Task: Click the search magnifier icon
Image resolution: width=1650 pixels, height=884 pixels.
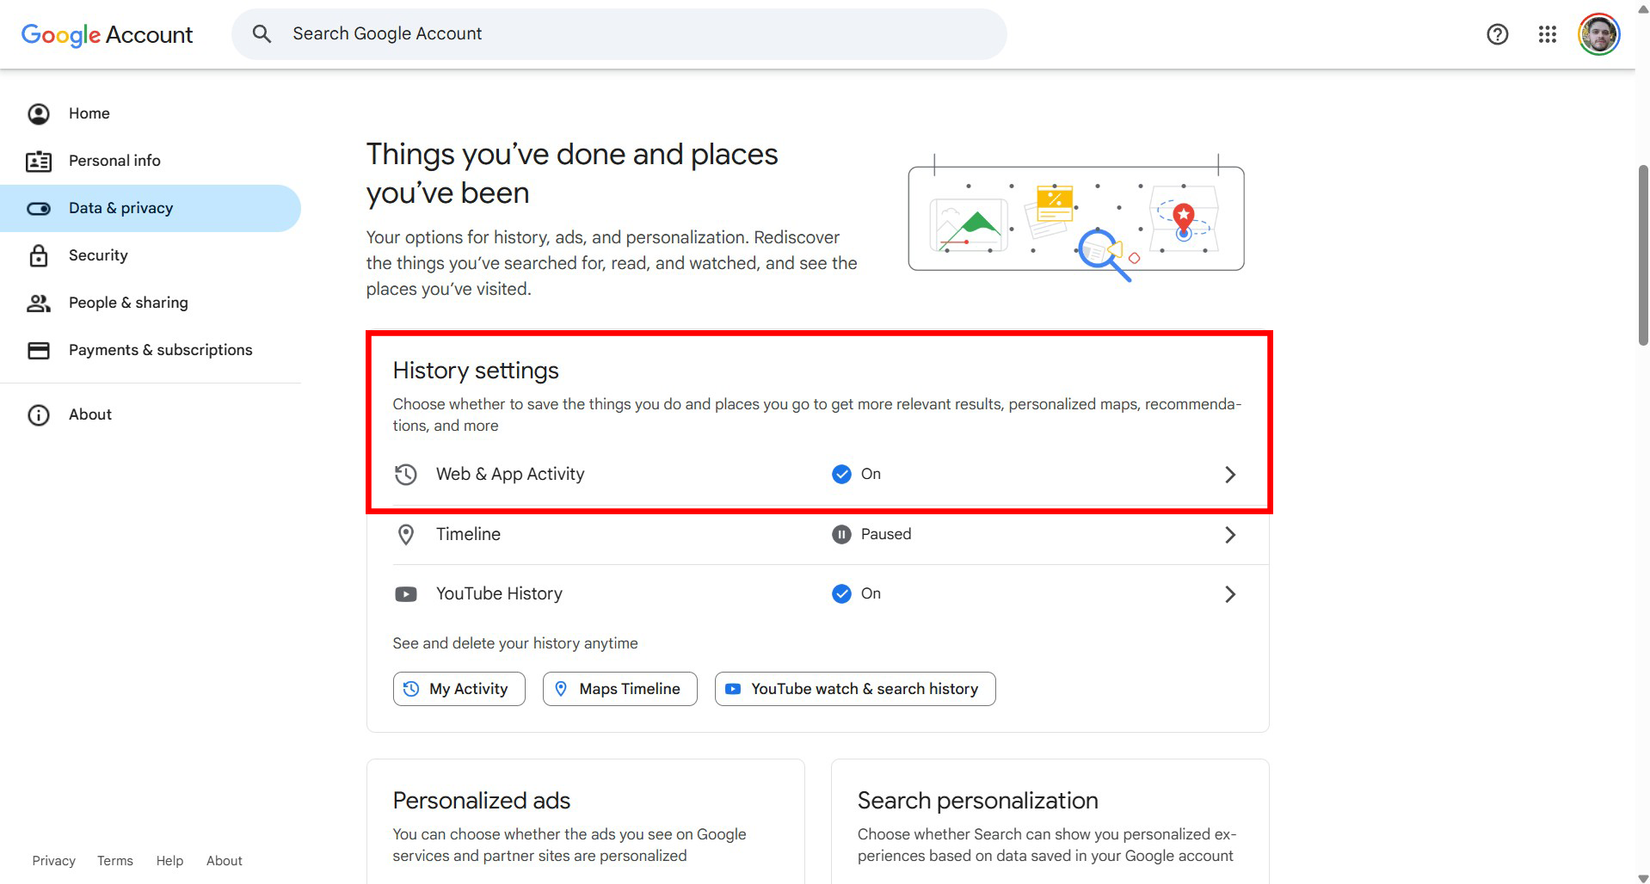Action: [262, 34]
